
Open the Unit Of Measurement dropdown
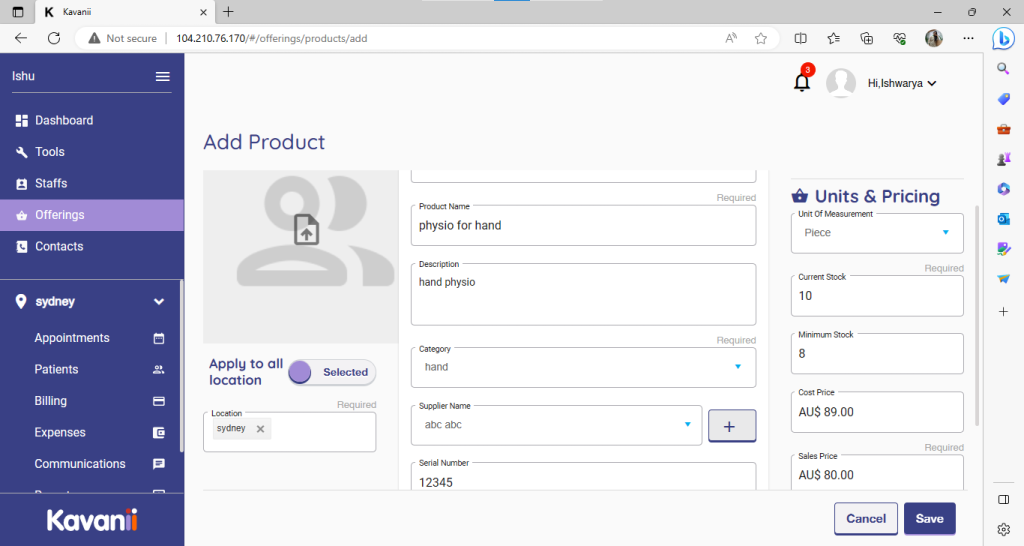(945, 233)
